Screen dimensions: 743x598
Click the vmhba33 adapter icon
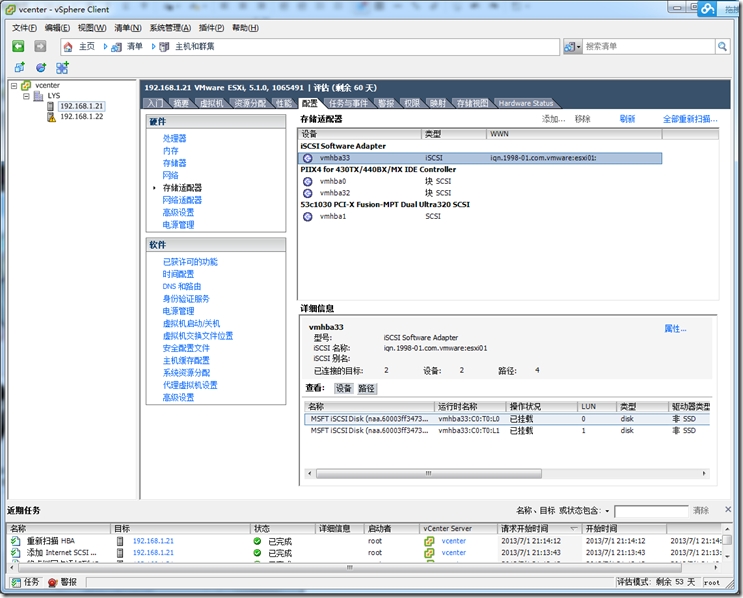point(308,158)
